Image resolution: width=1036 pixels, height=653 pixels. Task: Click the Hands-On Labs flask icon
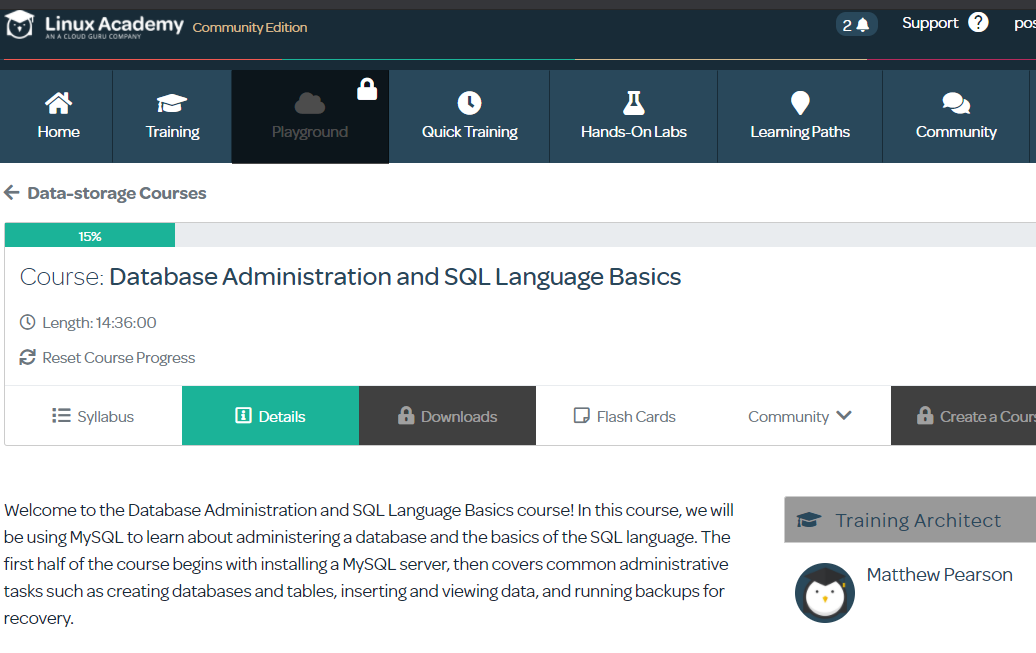[x=634, y=103]
